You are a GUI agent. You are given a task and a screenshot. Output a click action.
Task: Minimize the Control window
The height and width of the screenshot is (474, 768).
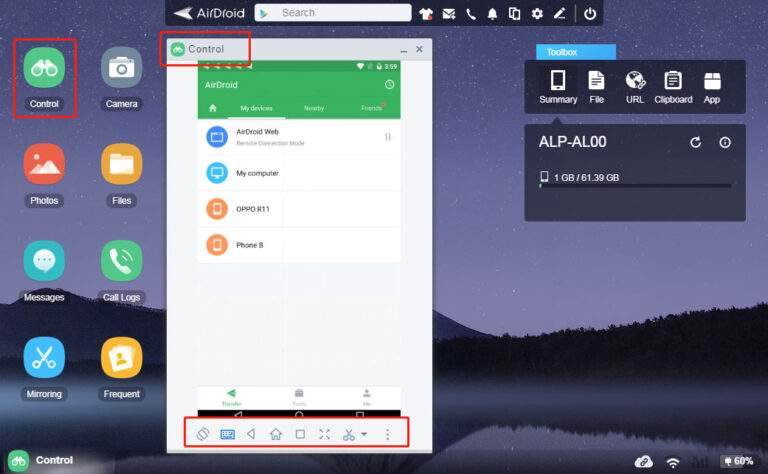404,50
